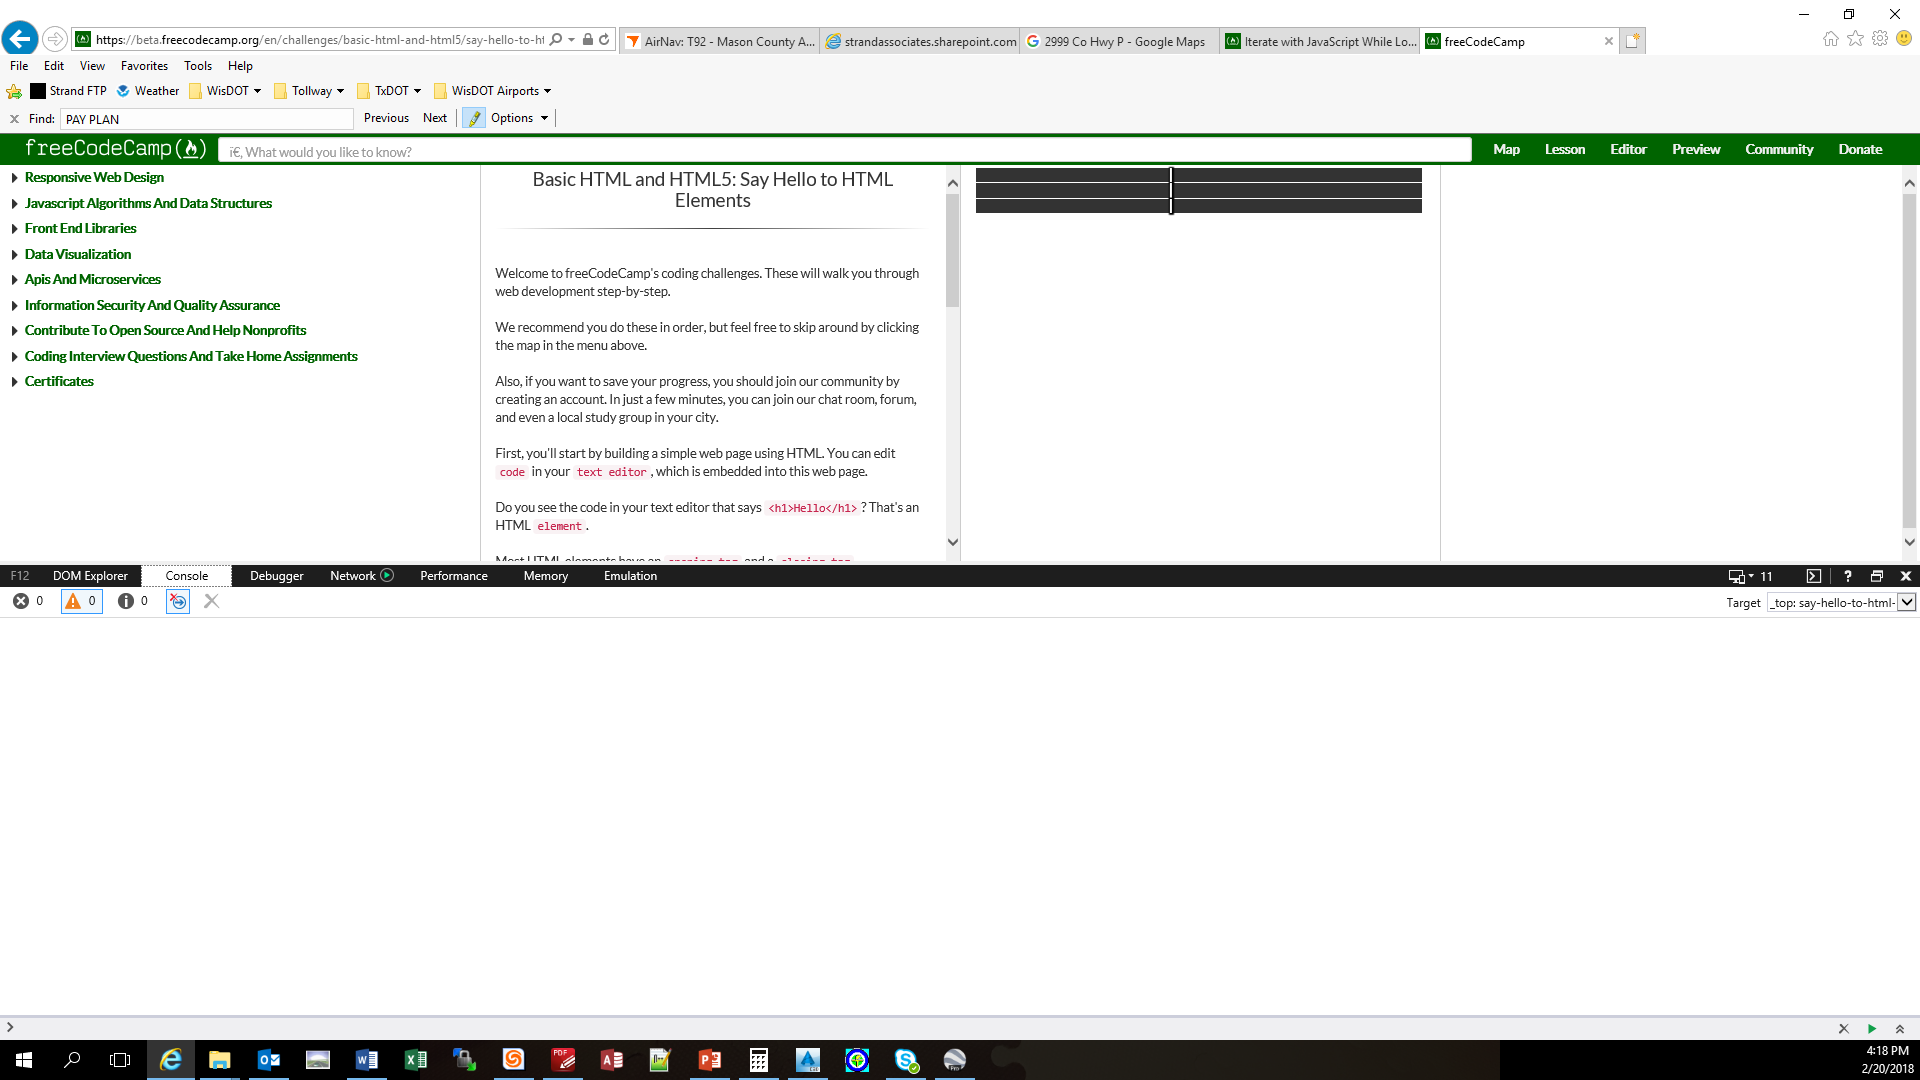Clear the console output

[x=211, y=601]
